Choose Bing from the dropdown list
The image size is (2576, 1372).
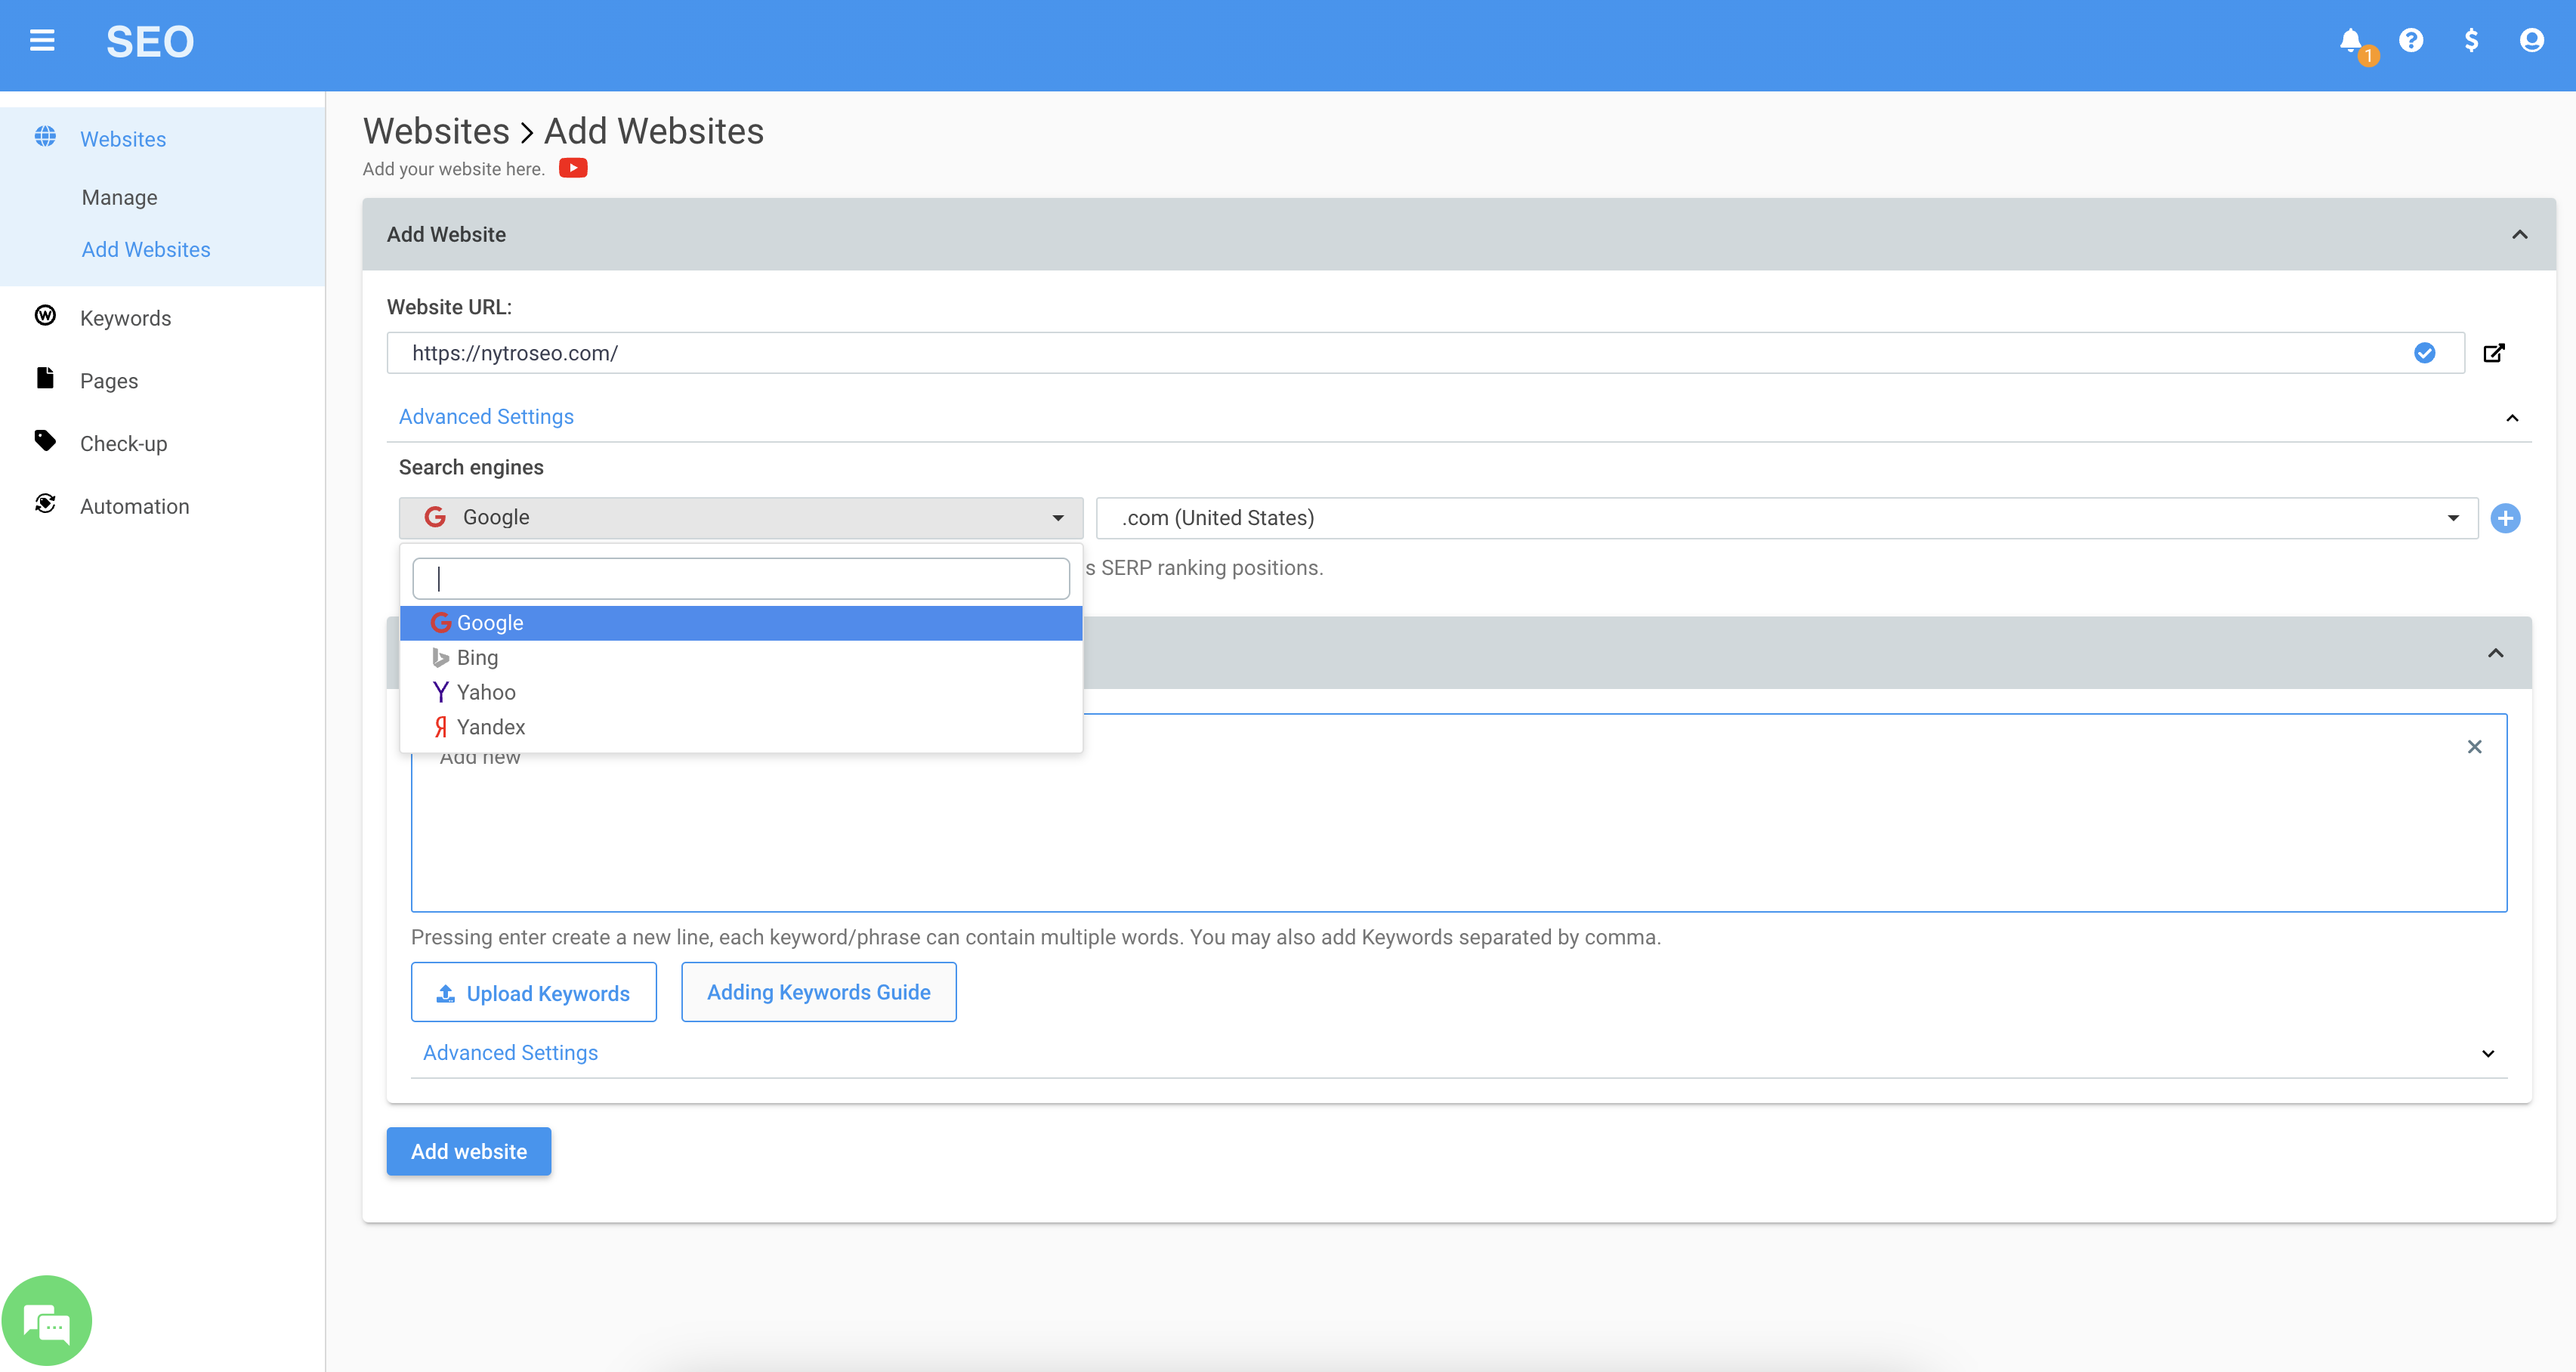tap(741, 658)
